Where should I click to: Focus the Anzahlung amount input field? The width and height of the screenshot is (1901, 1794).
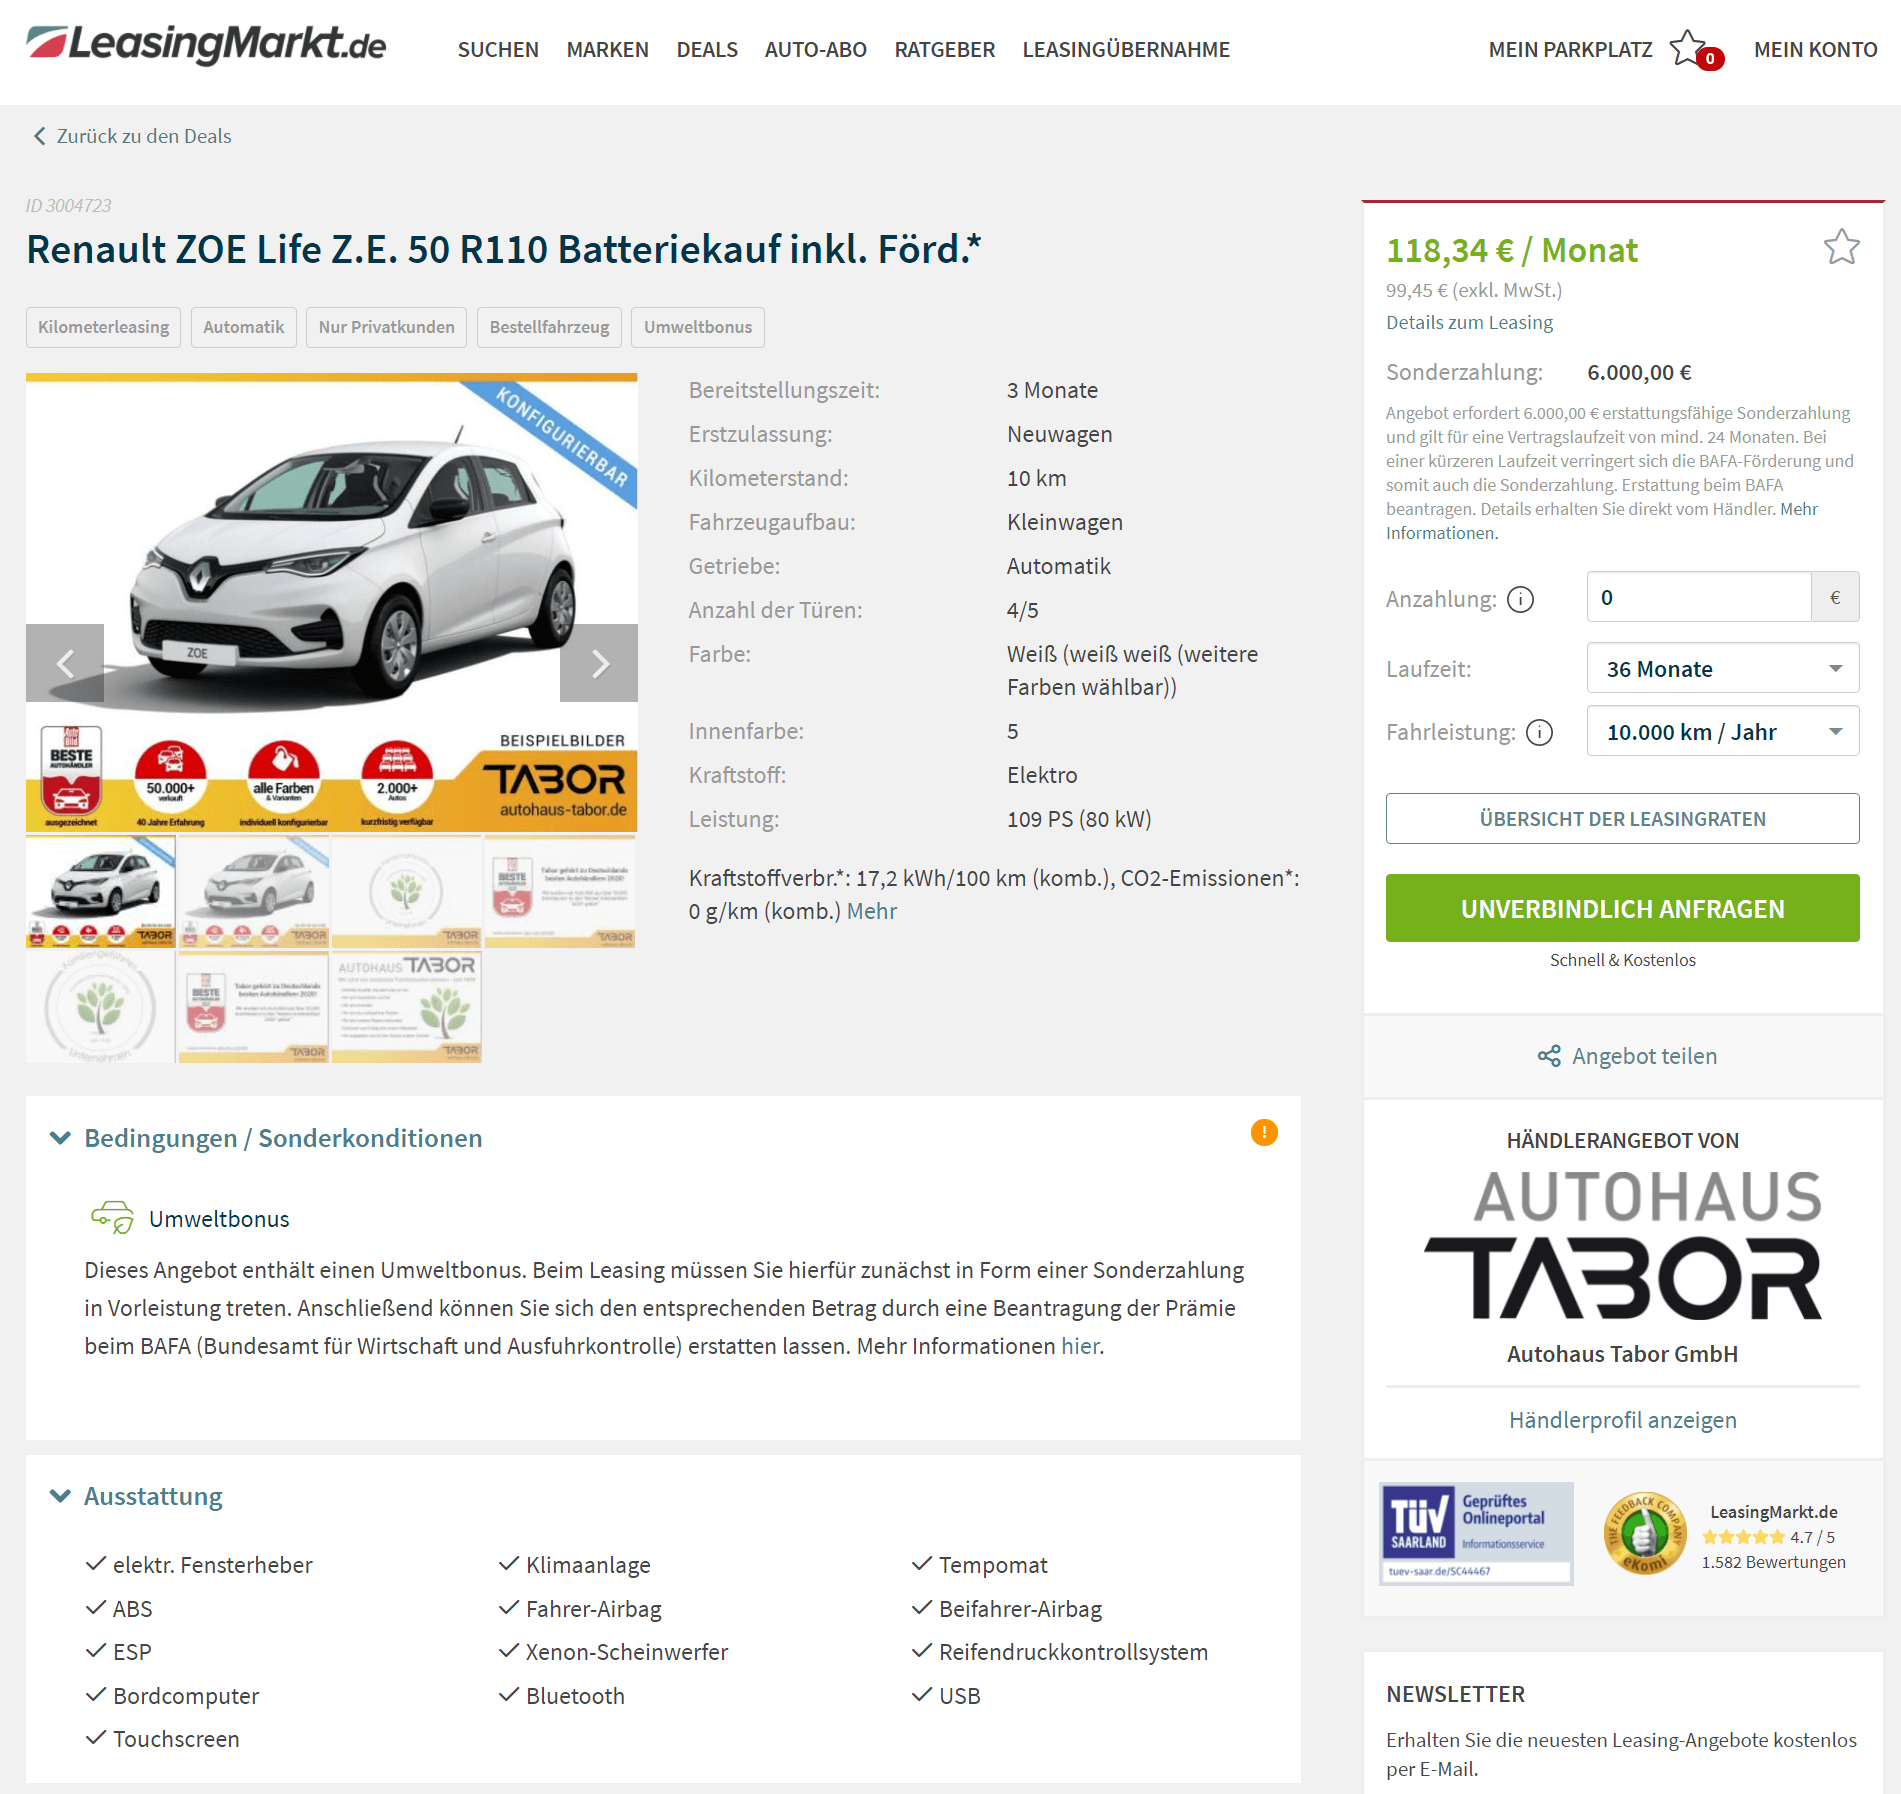(x=1698, y=597)
